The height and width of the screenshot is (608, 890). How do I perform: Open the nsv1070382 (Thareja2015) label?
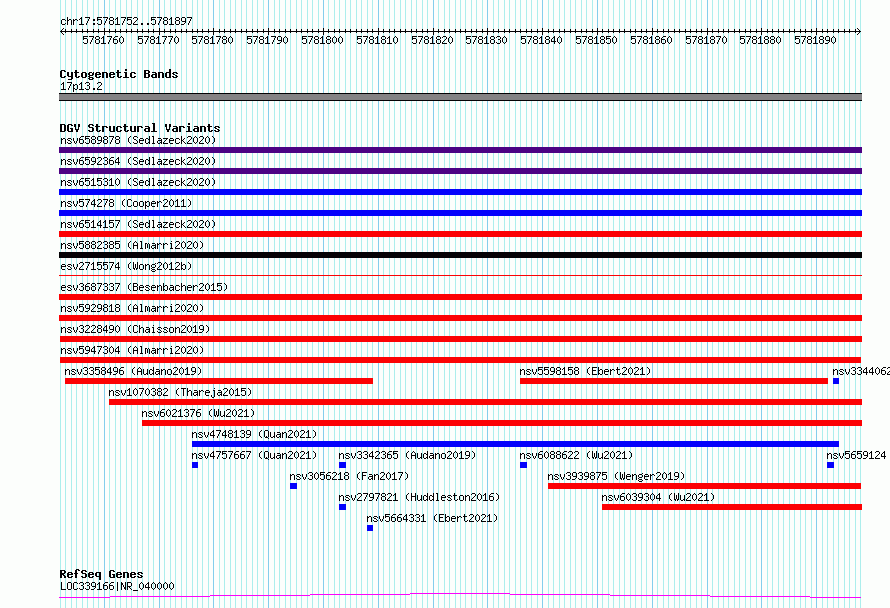point(180,392)
